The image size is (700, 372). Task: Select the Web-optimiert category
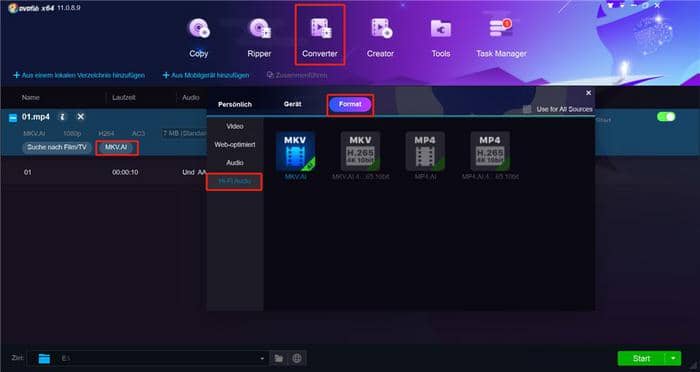click(235, 145)
